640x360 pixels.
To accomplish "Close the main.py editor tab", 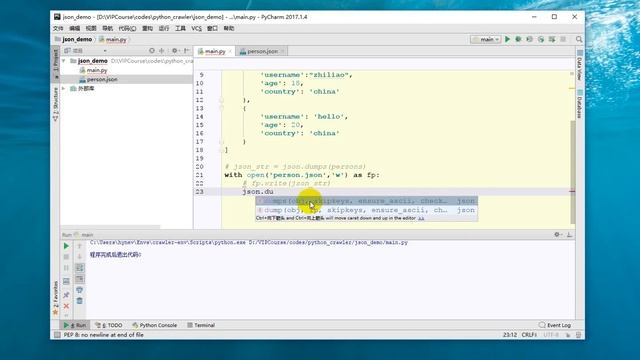I will 230,51.
